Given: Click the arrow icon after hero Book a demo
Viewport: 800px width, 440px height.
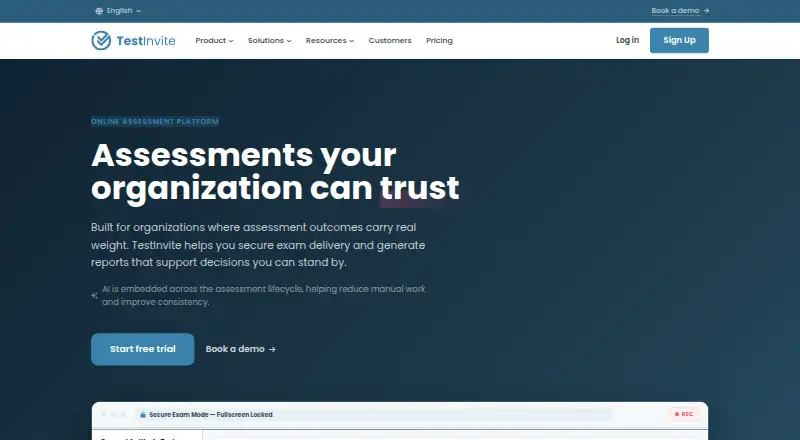Looking at the screenshot, I should pos(272,350).
